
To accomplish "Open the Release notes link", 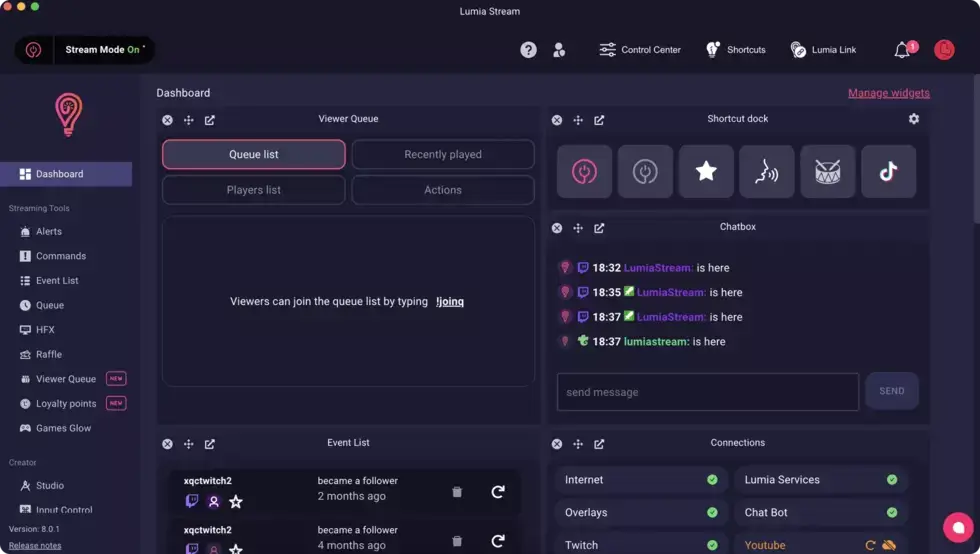I will [x=35, y=545].
